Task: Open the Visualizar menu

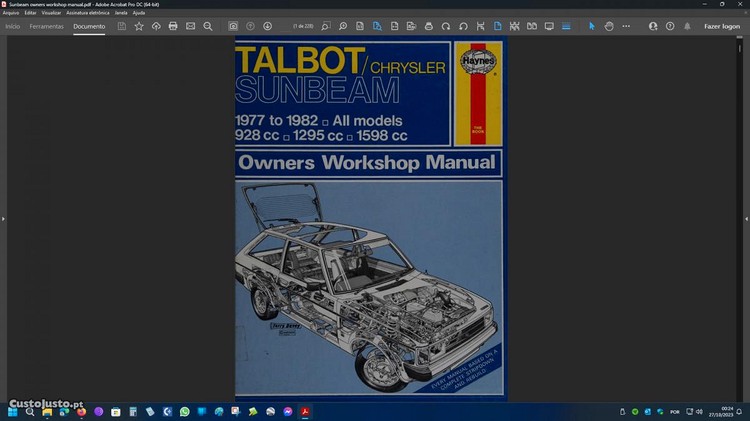Action: pyautogui.click(x=51, y=13)
